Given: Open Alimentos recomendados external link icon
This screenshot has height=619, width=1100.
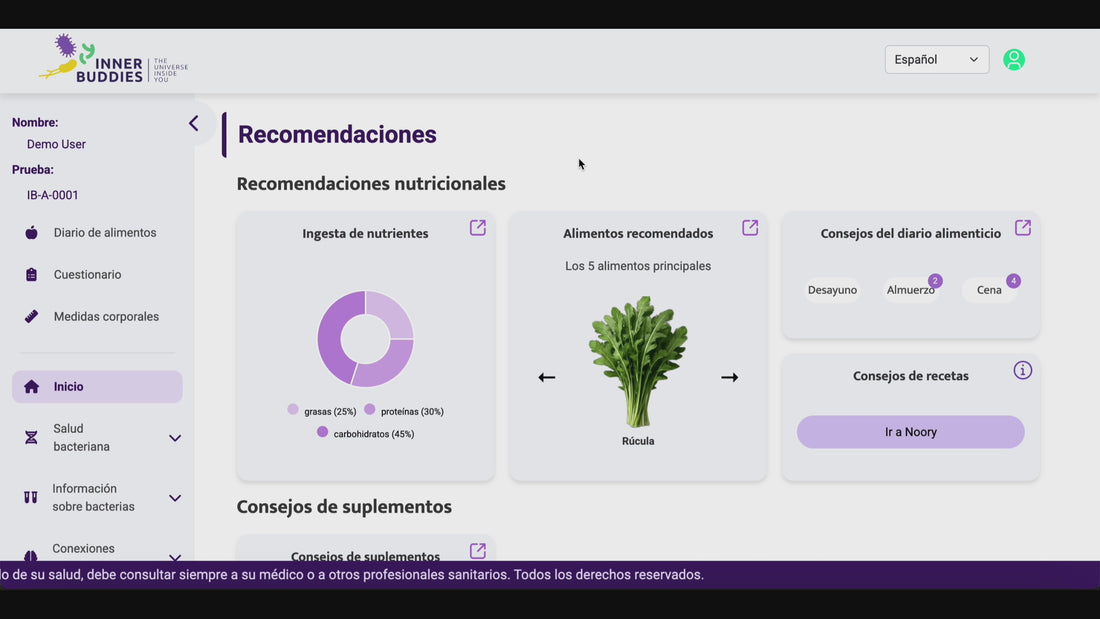Looking at the screenshot, I should coord(750,228).
